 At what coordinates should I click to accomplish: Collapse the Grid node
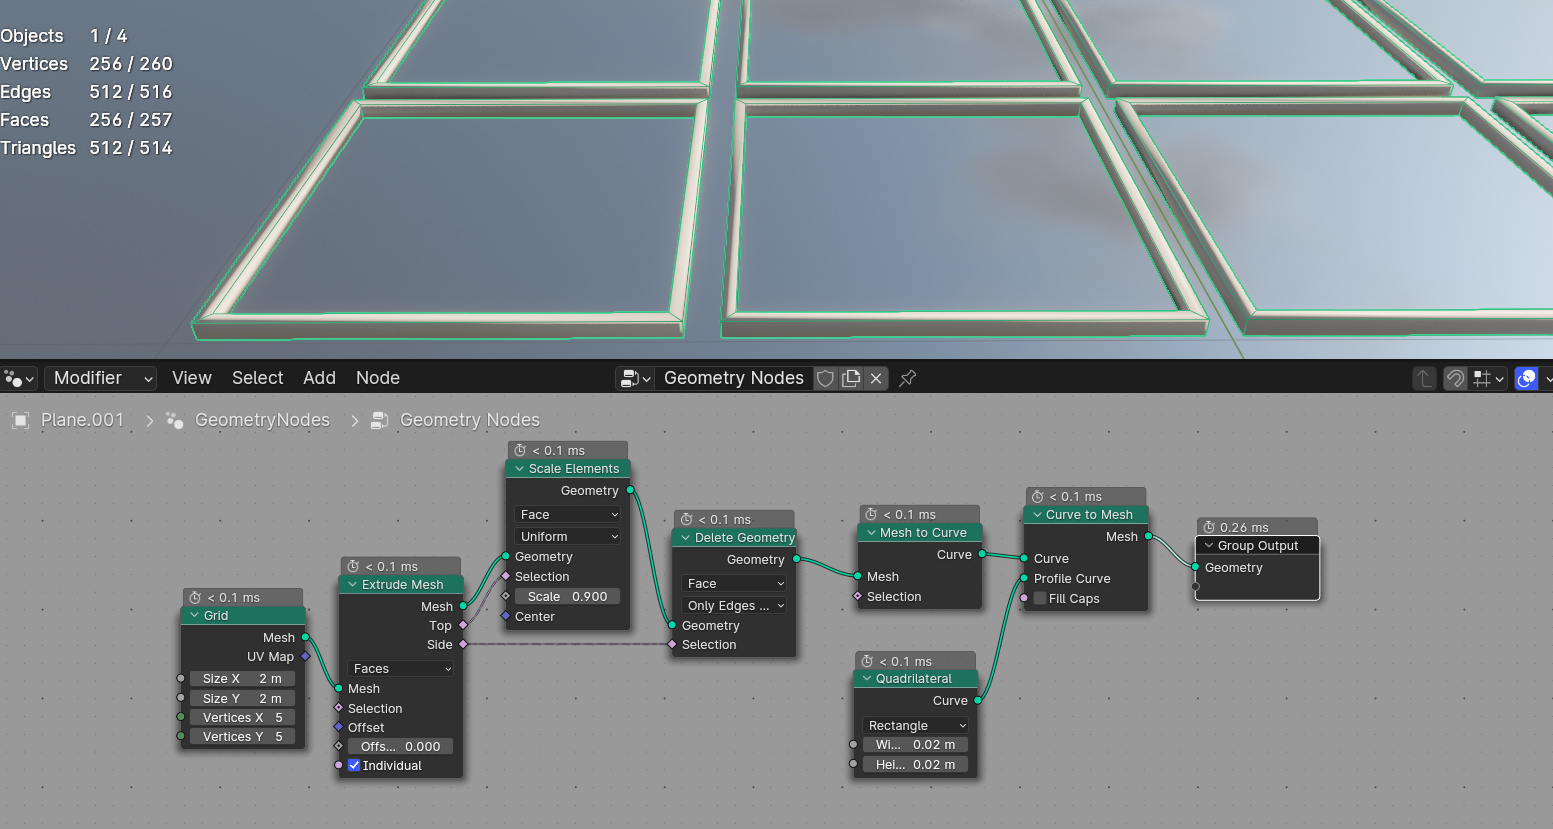click(195, 616)
